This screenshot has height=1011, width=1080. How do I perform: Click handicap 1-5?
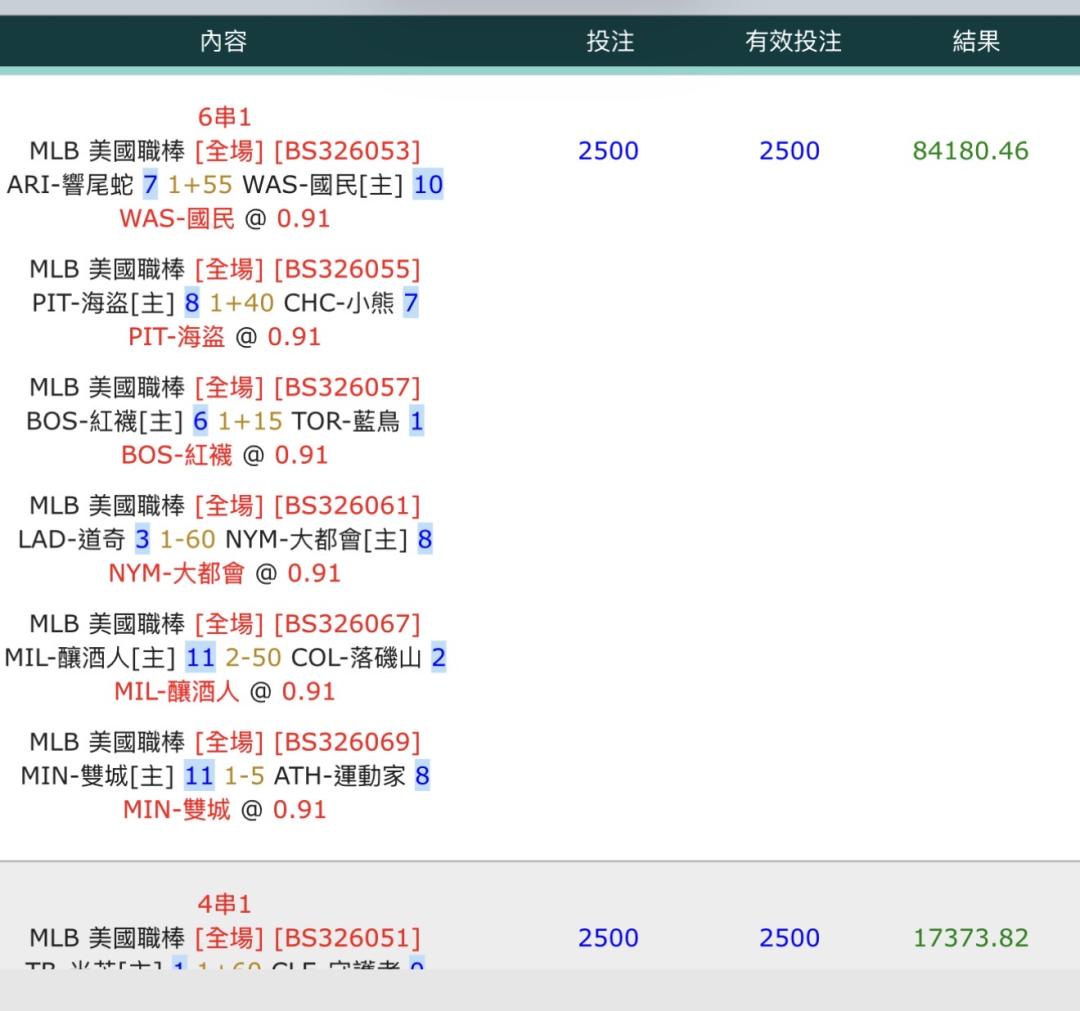(245, 776)
